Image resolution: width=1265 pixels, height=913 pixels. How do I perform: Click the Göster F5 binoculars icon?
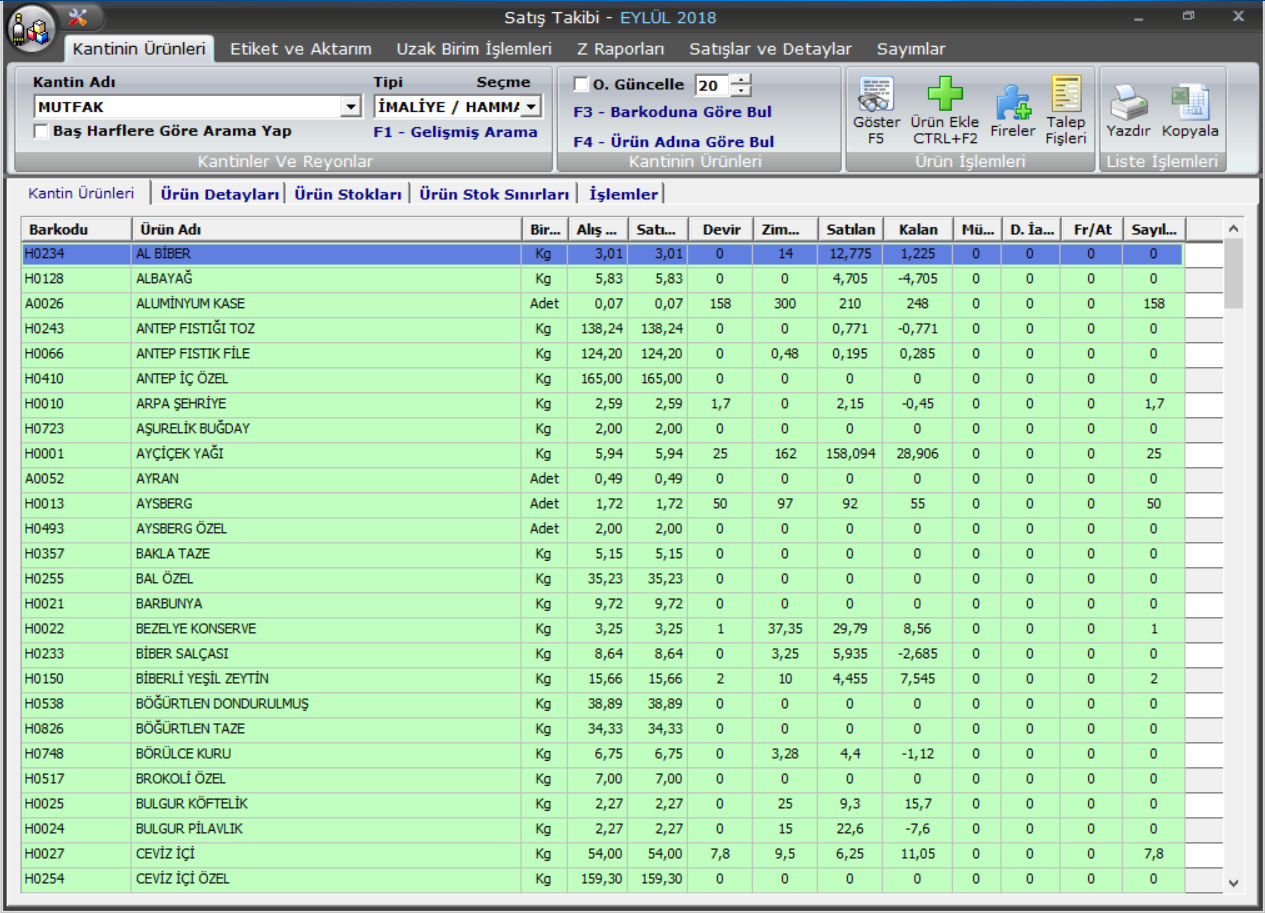(x=876, y=97)
